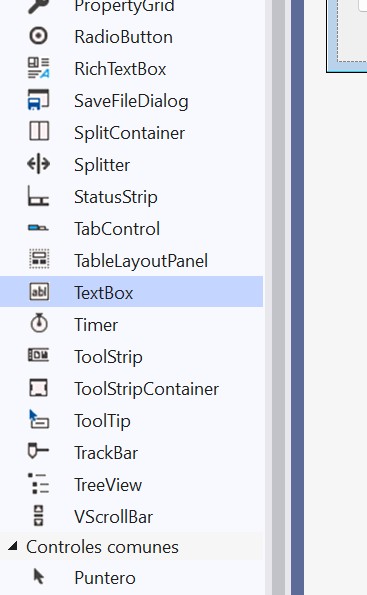Click the ToolTip label
Screen dimensions: 367x595
(x=102, y=421)
